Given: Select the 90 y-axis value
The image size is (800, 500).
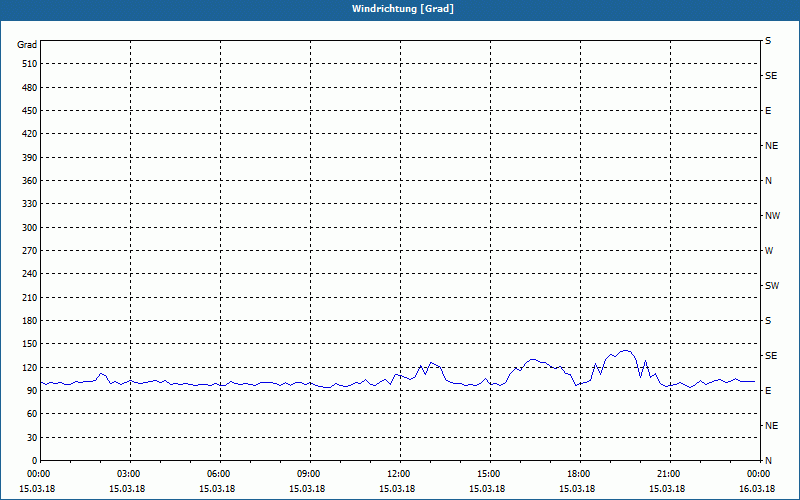Looking at the screenshot, I should coord(32,391).
